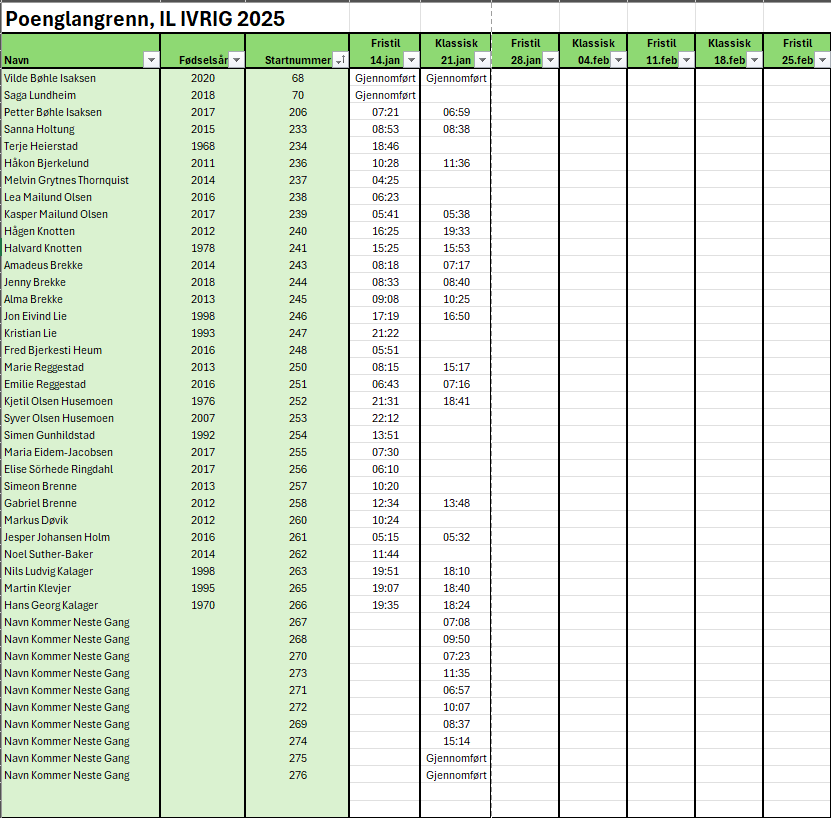This screenshot has height=818, width=831.
Task: Click the Startnummer sort filter button
Action: pos(341,60)
